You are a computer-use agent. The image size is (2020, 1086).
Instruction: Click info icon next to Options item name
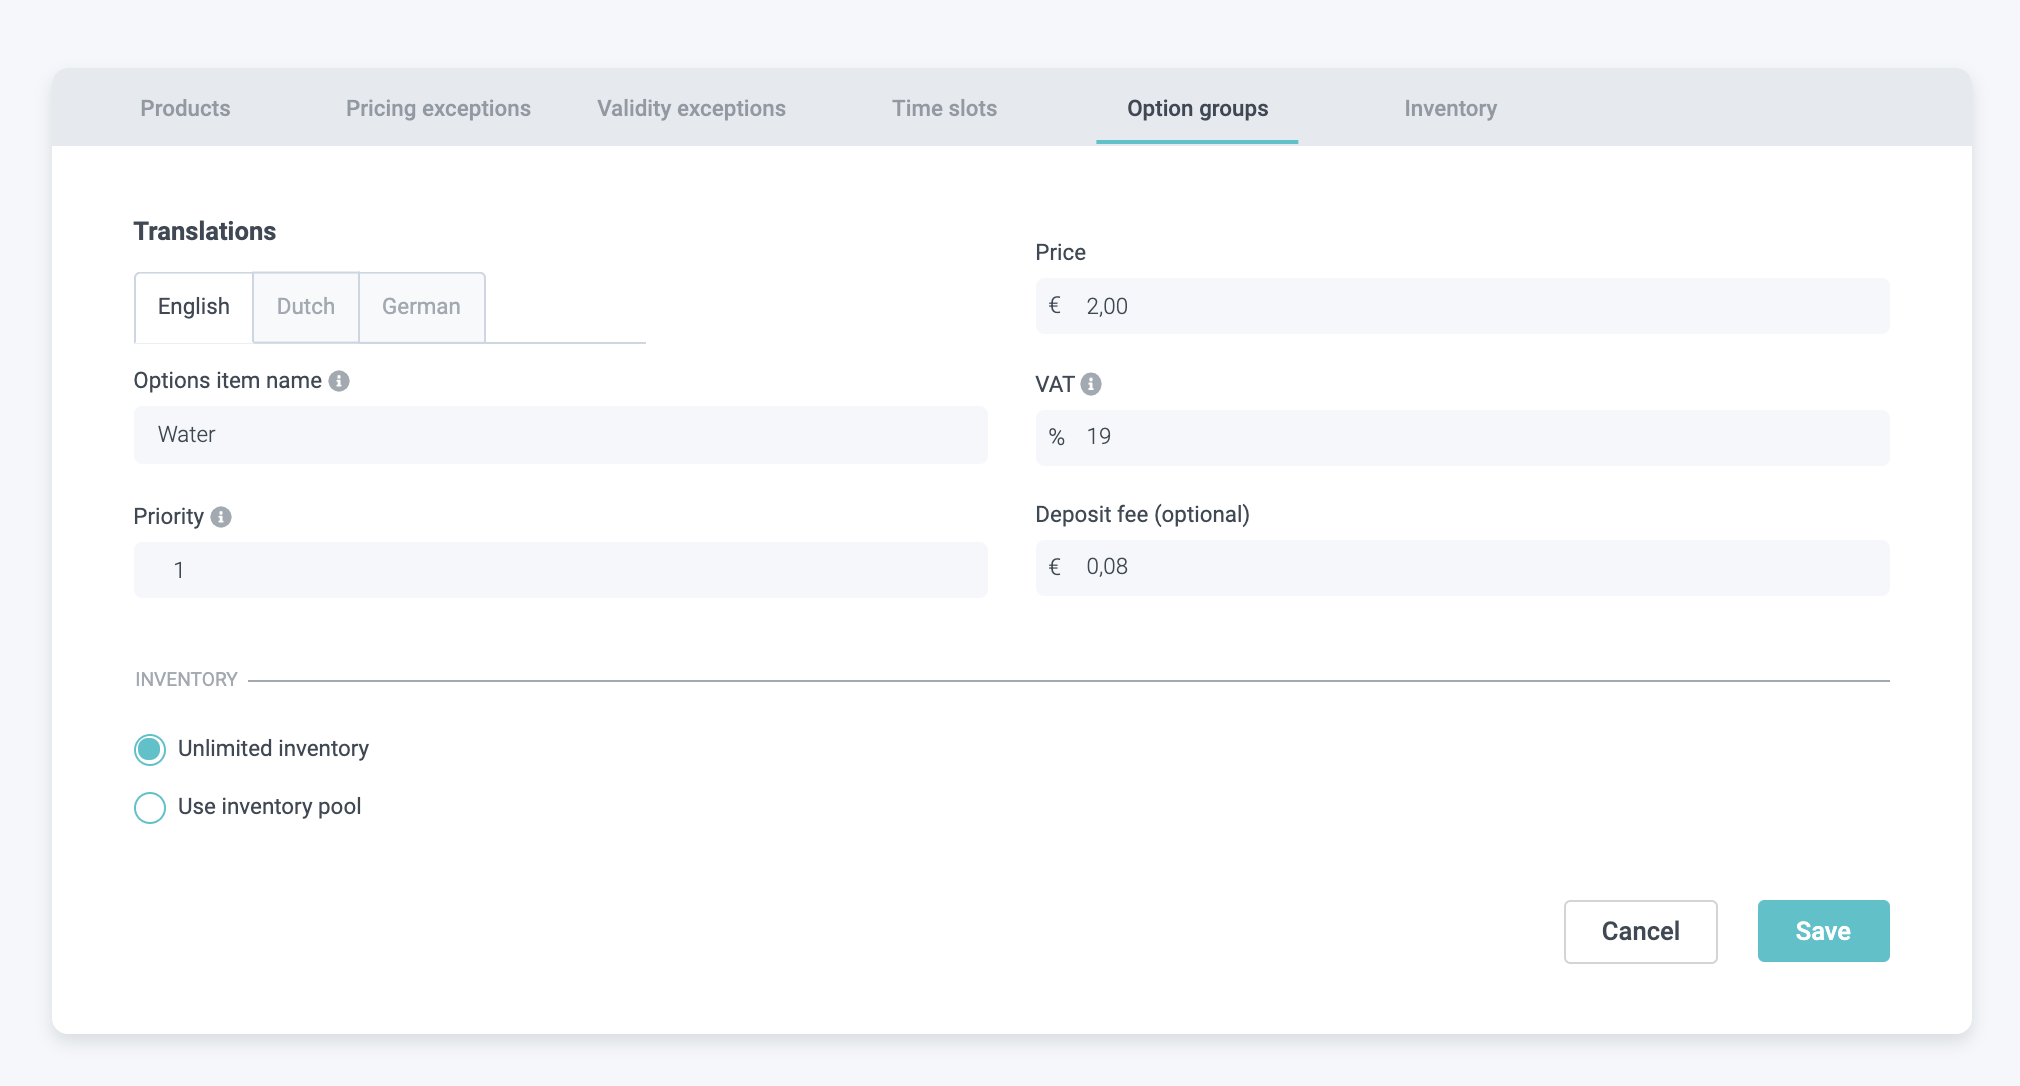point(339,381)
